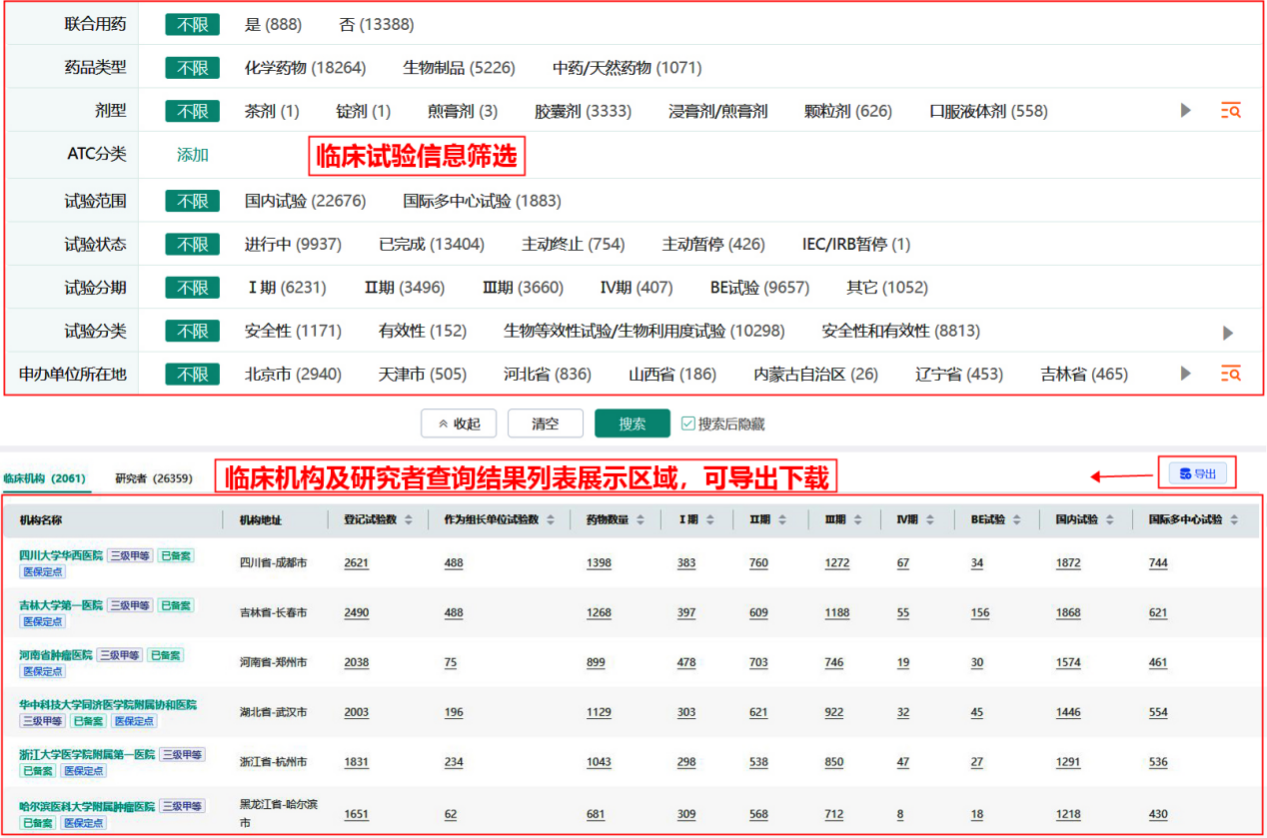Click the 剂型 row advanced filter search icon

(1230, 111)
